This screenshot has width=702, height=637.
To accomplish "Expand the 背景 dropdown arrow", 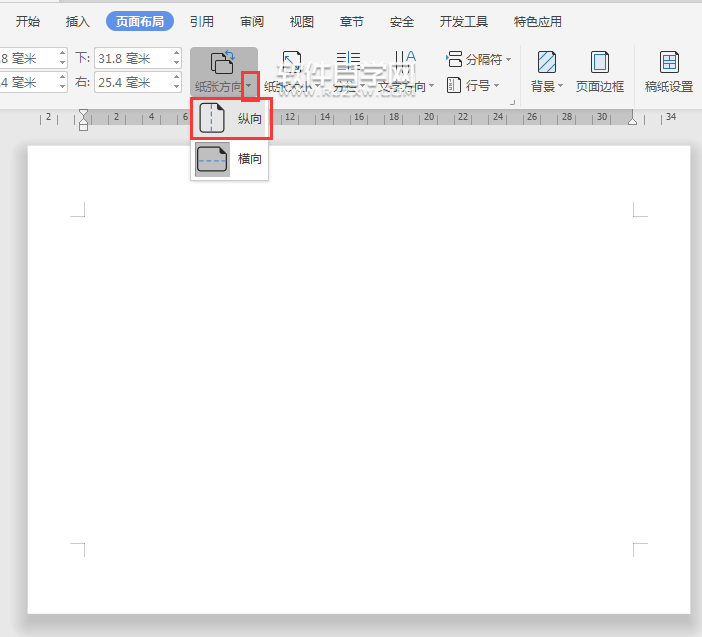I will [560, 86].
